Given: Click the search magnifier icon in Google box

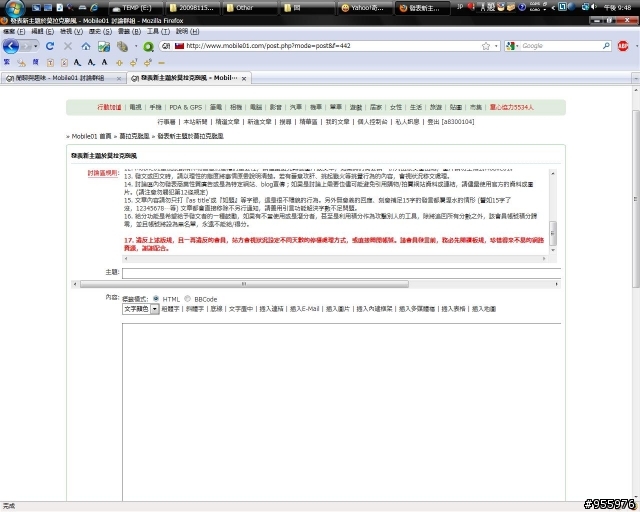Looking at the screenshot, I should pos(606,46).
